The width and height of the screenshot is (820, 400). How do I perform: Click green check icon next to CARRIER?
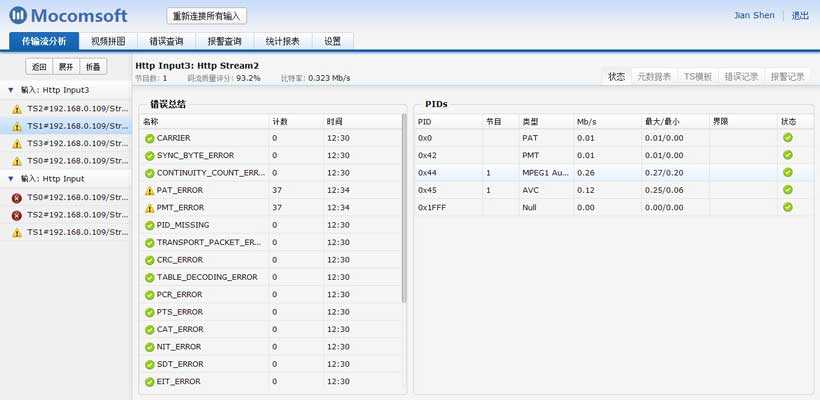pyautogui.click(x=150, y=139)
